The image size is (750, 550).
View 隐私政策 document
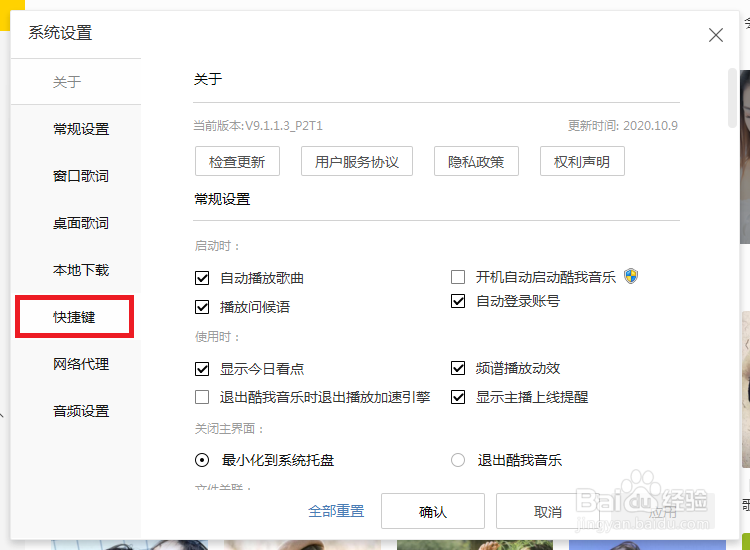point(476,162)
